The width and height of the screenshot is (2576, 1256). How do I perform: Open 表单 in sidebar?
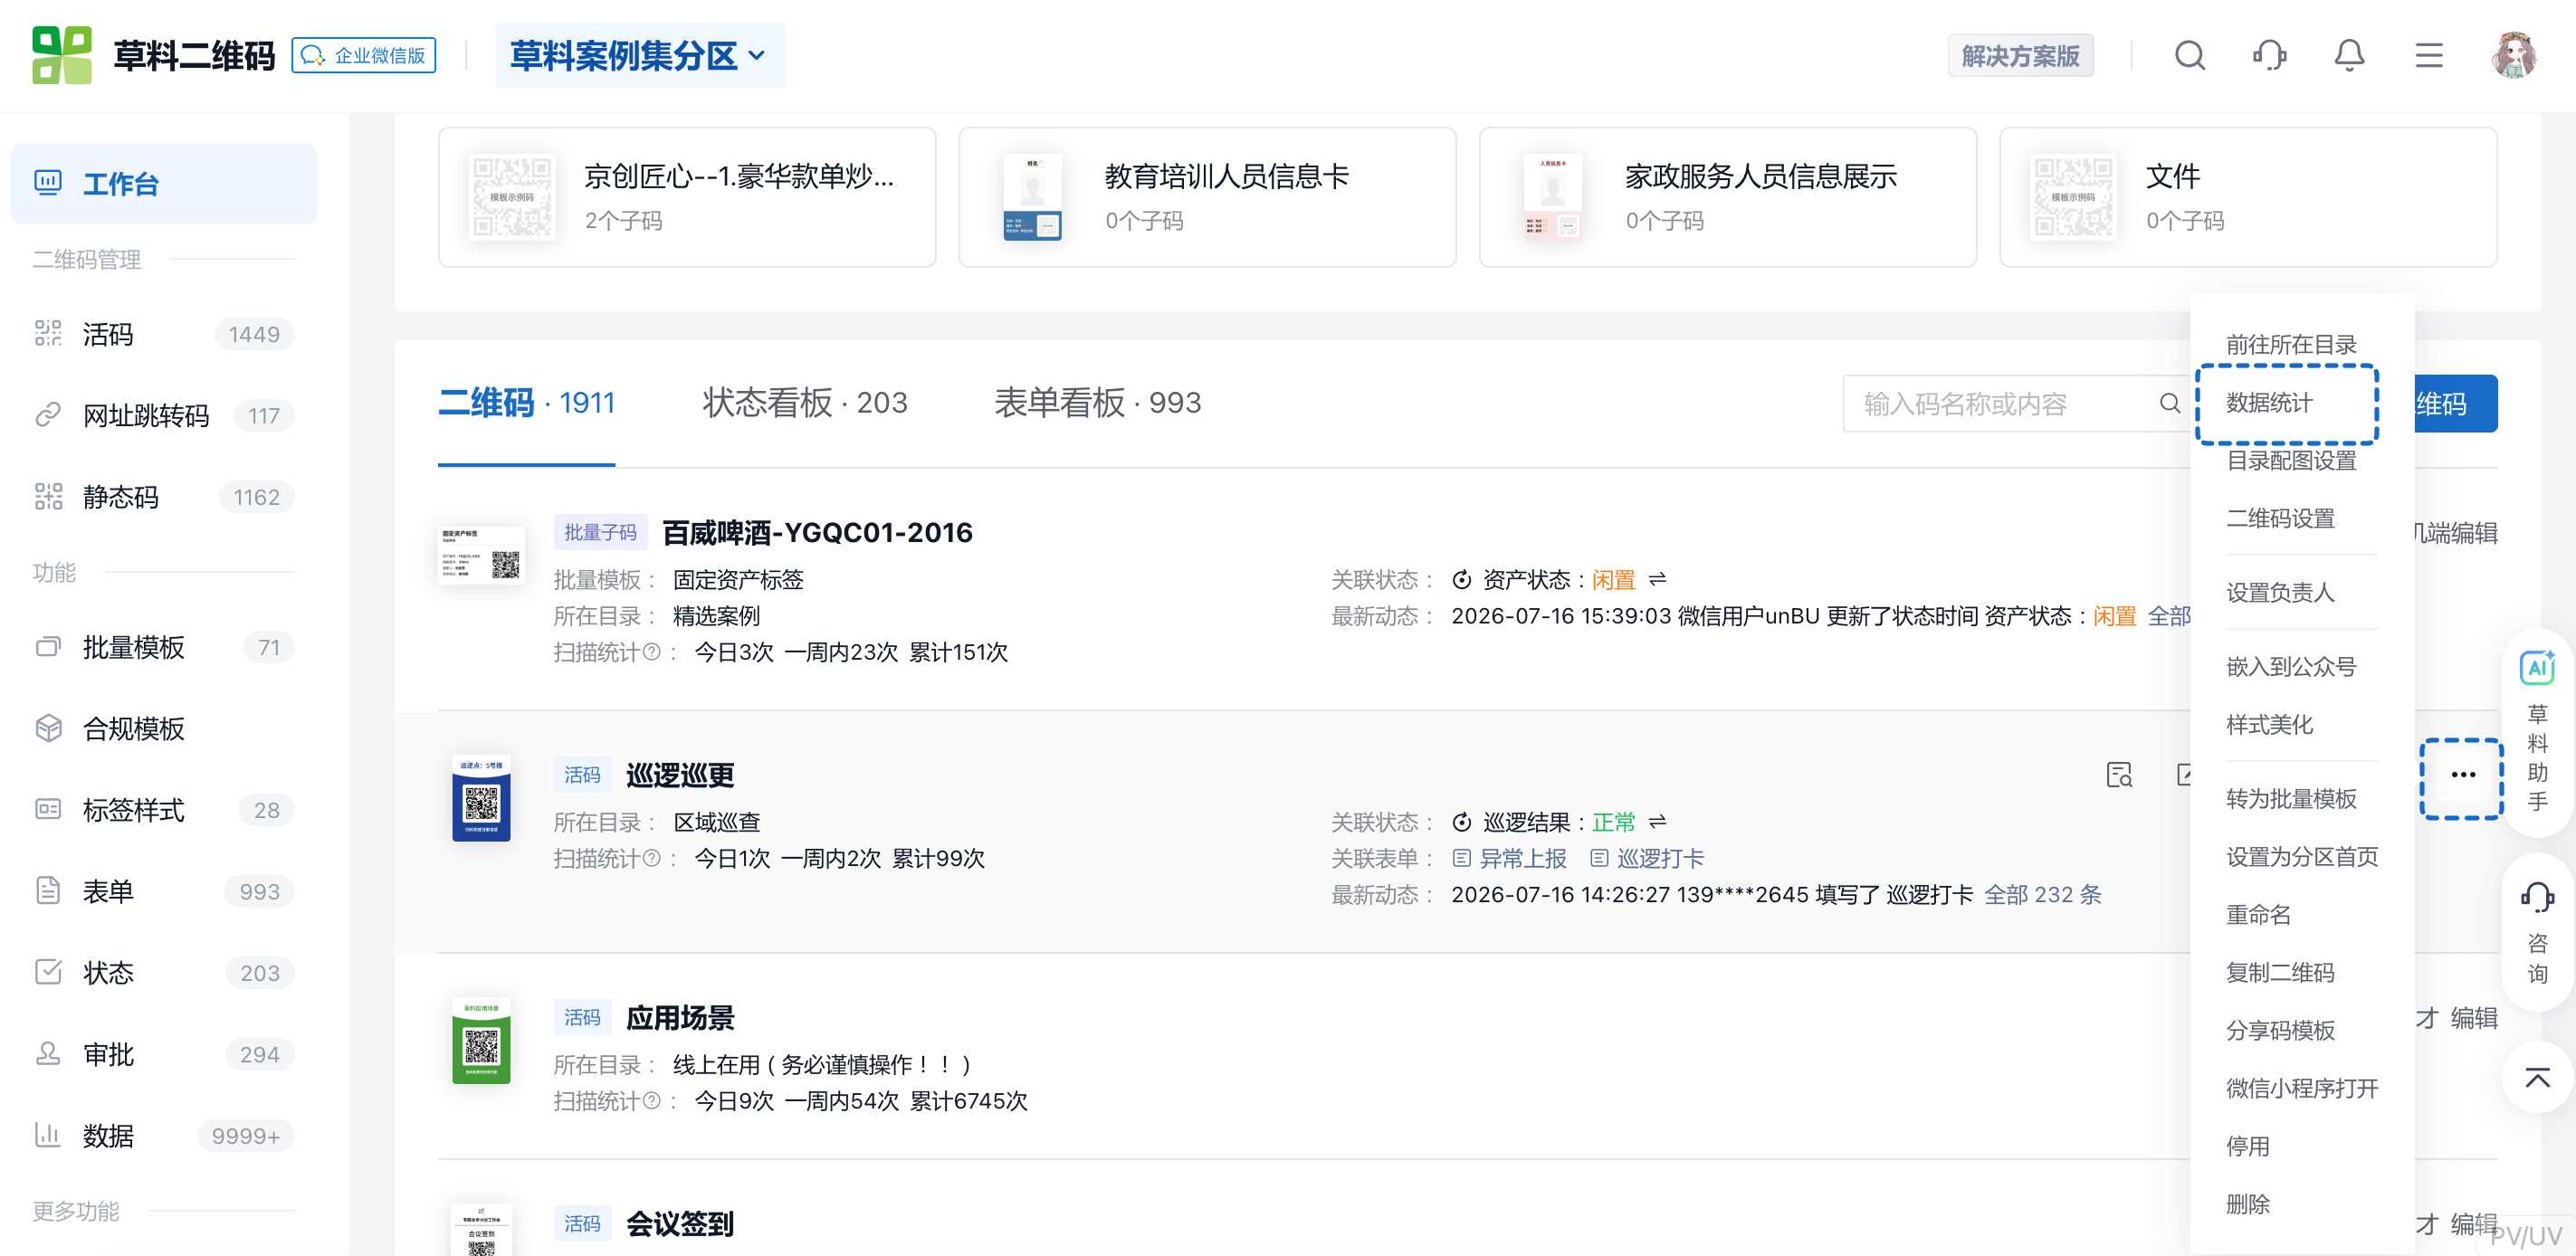click(x=164, y=891)
